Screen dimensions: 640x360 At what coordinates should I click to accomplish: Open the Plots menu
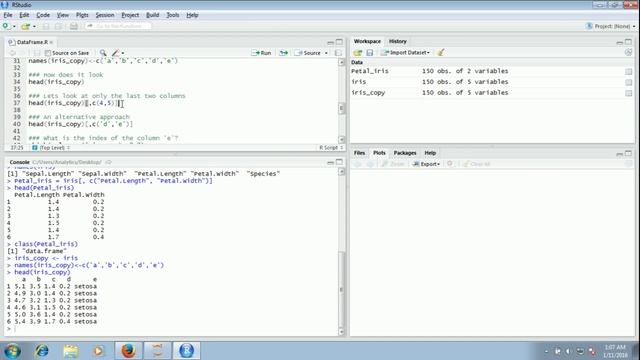(x=82, y=15)
